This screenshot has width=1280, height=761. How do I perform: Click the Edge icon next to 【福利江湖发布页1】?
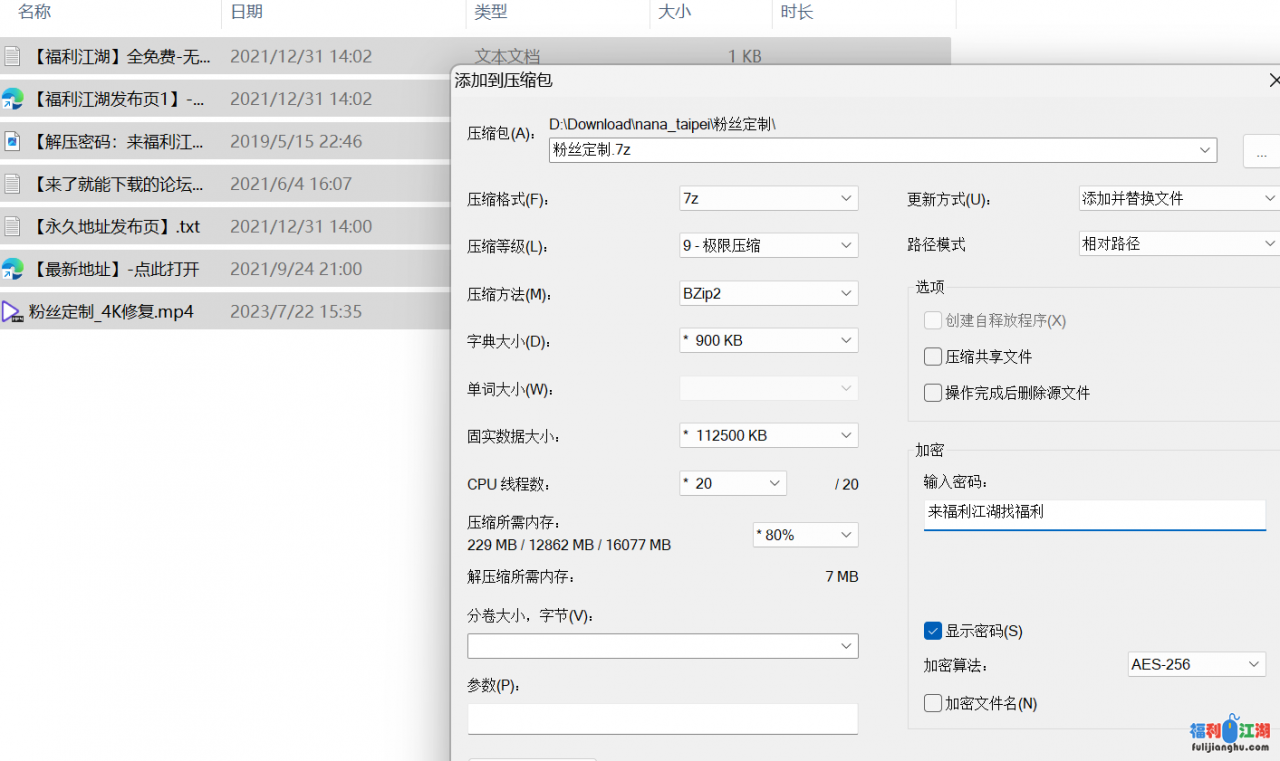[12, 99]
